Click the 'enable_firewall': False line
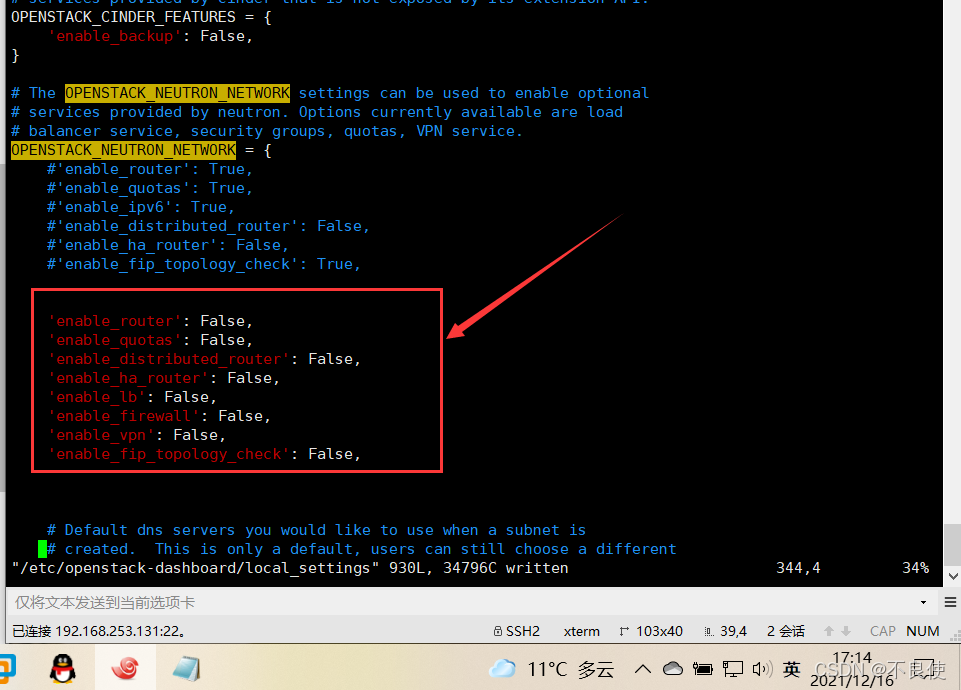Image resolution: width=961 pixels, height=690 pixels. point(159,416)
